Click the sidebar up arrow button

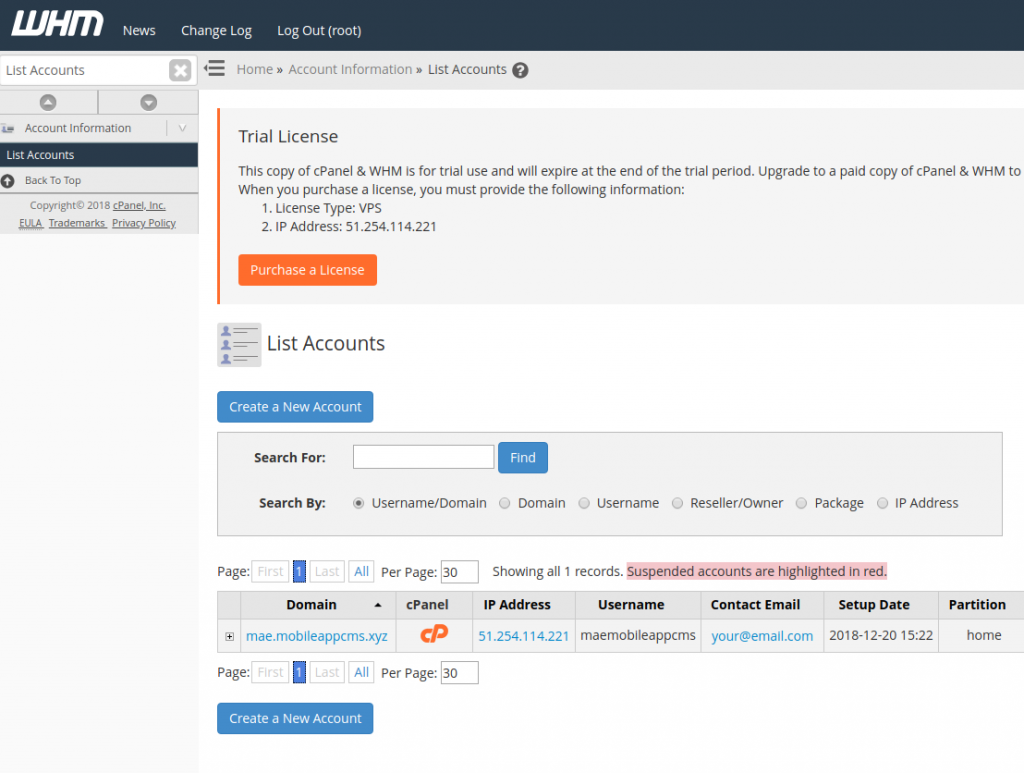48,102
